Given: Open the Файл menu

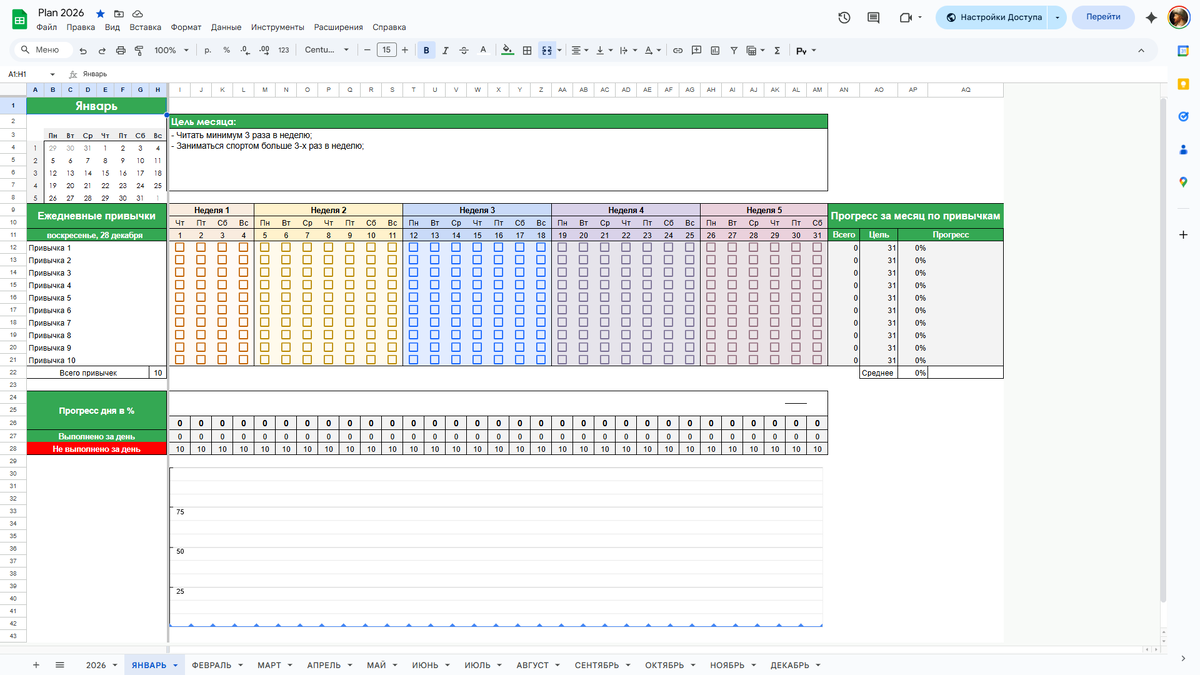Looking at the screenshot, I should (x=47, y=28).
